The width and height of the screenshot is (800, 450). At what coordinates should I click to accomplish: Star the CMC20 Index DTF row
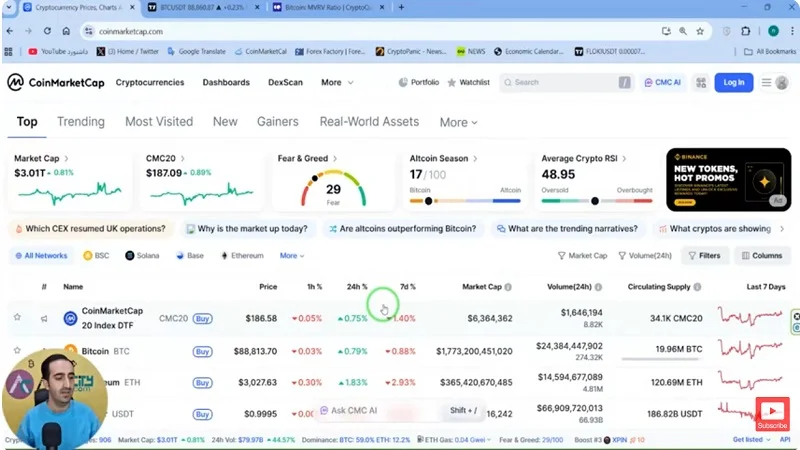17,318
